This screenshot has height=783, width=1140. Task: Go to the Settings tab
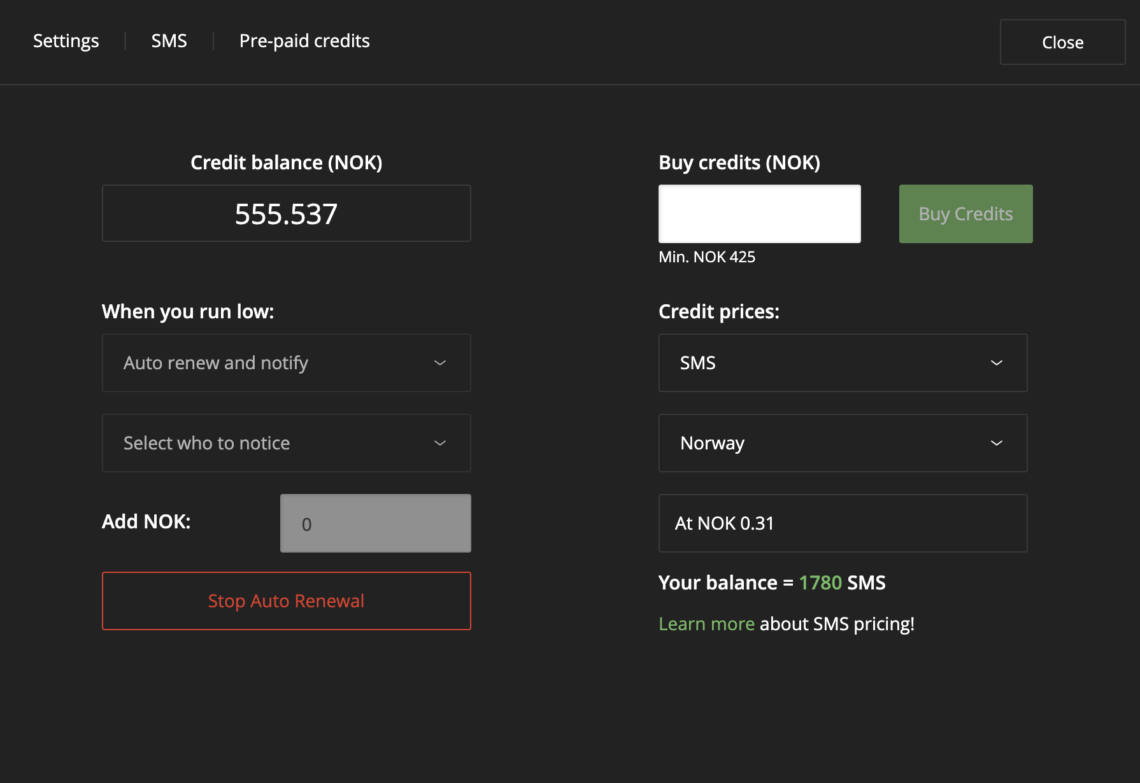(x=66, y=41)
